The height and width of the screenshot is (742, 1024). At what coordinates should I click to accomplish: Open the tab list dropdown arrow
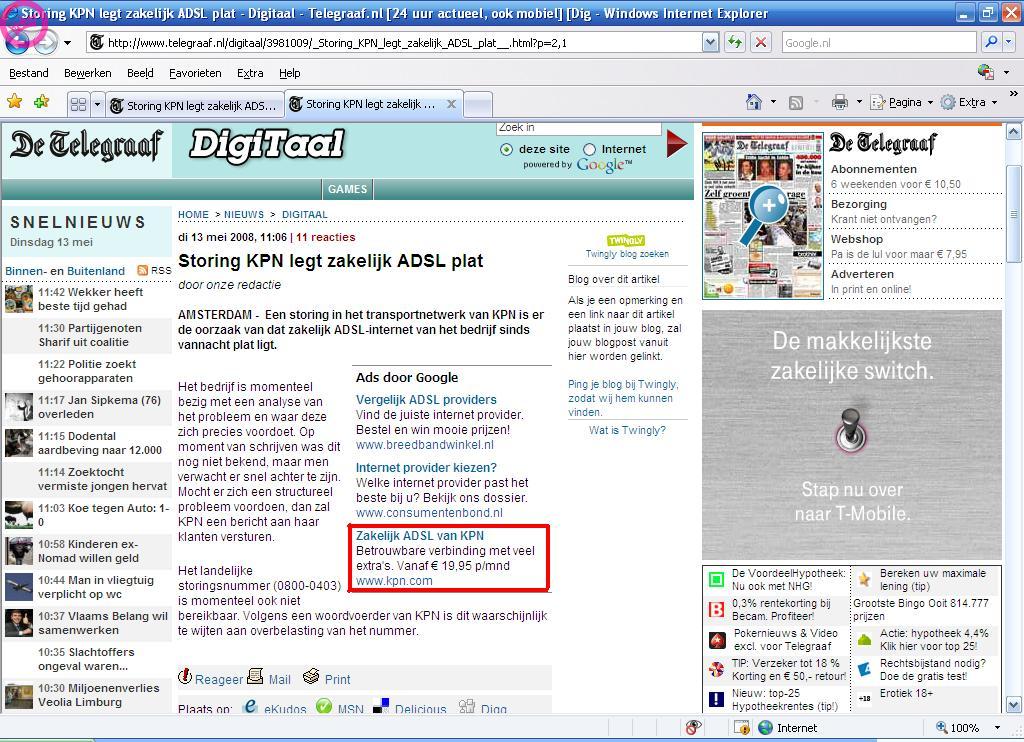[x=97, y=105]
